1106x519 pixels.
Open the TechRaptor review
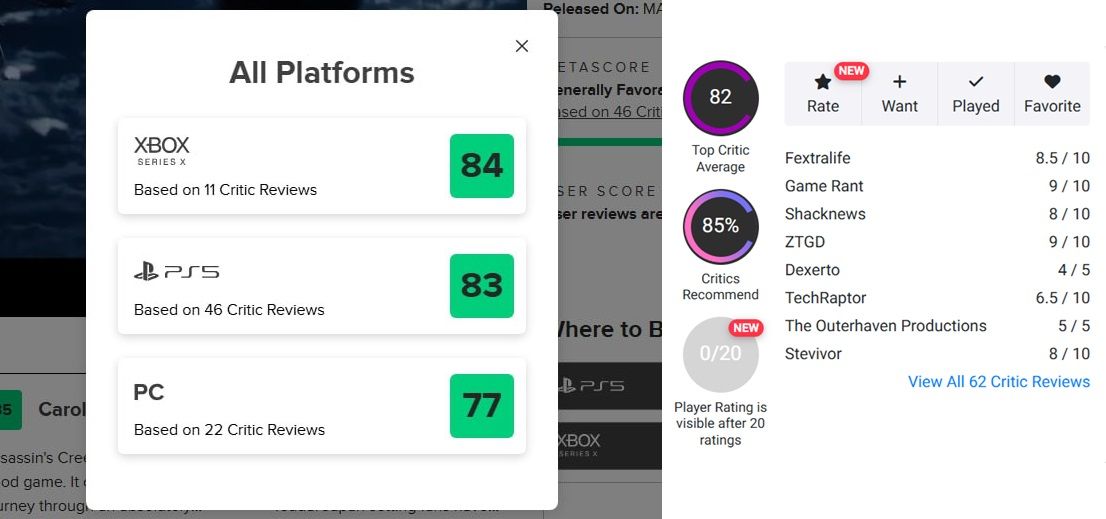pos(825,298)
